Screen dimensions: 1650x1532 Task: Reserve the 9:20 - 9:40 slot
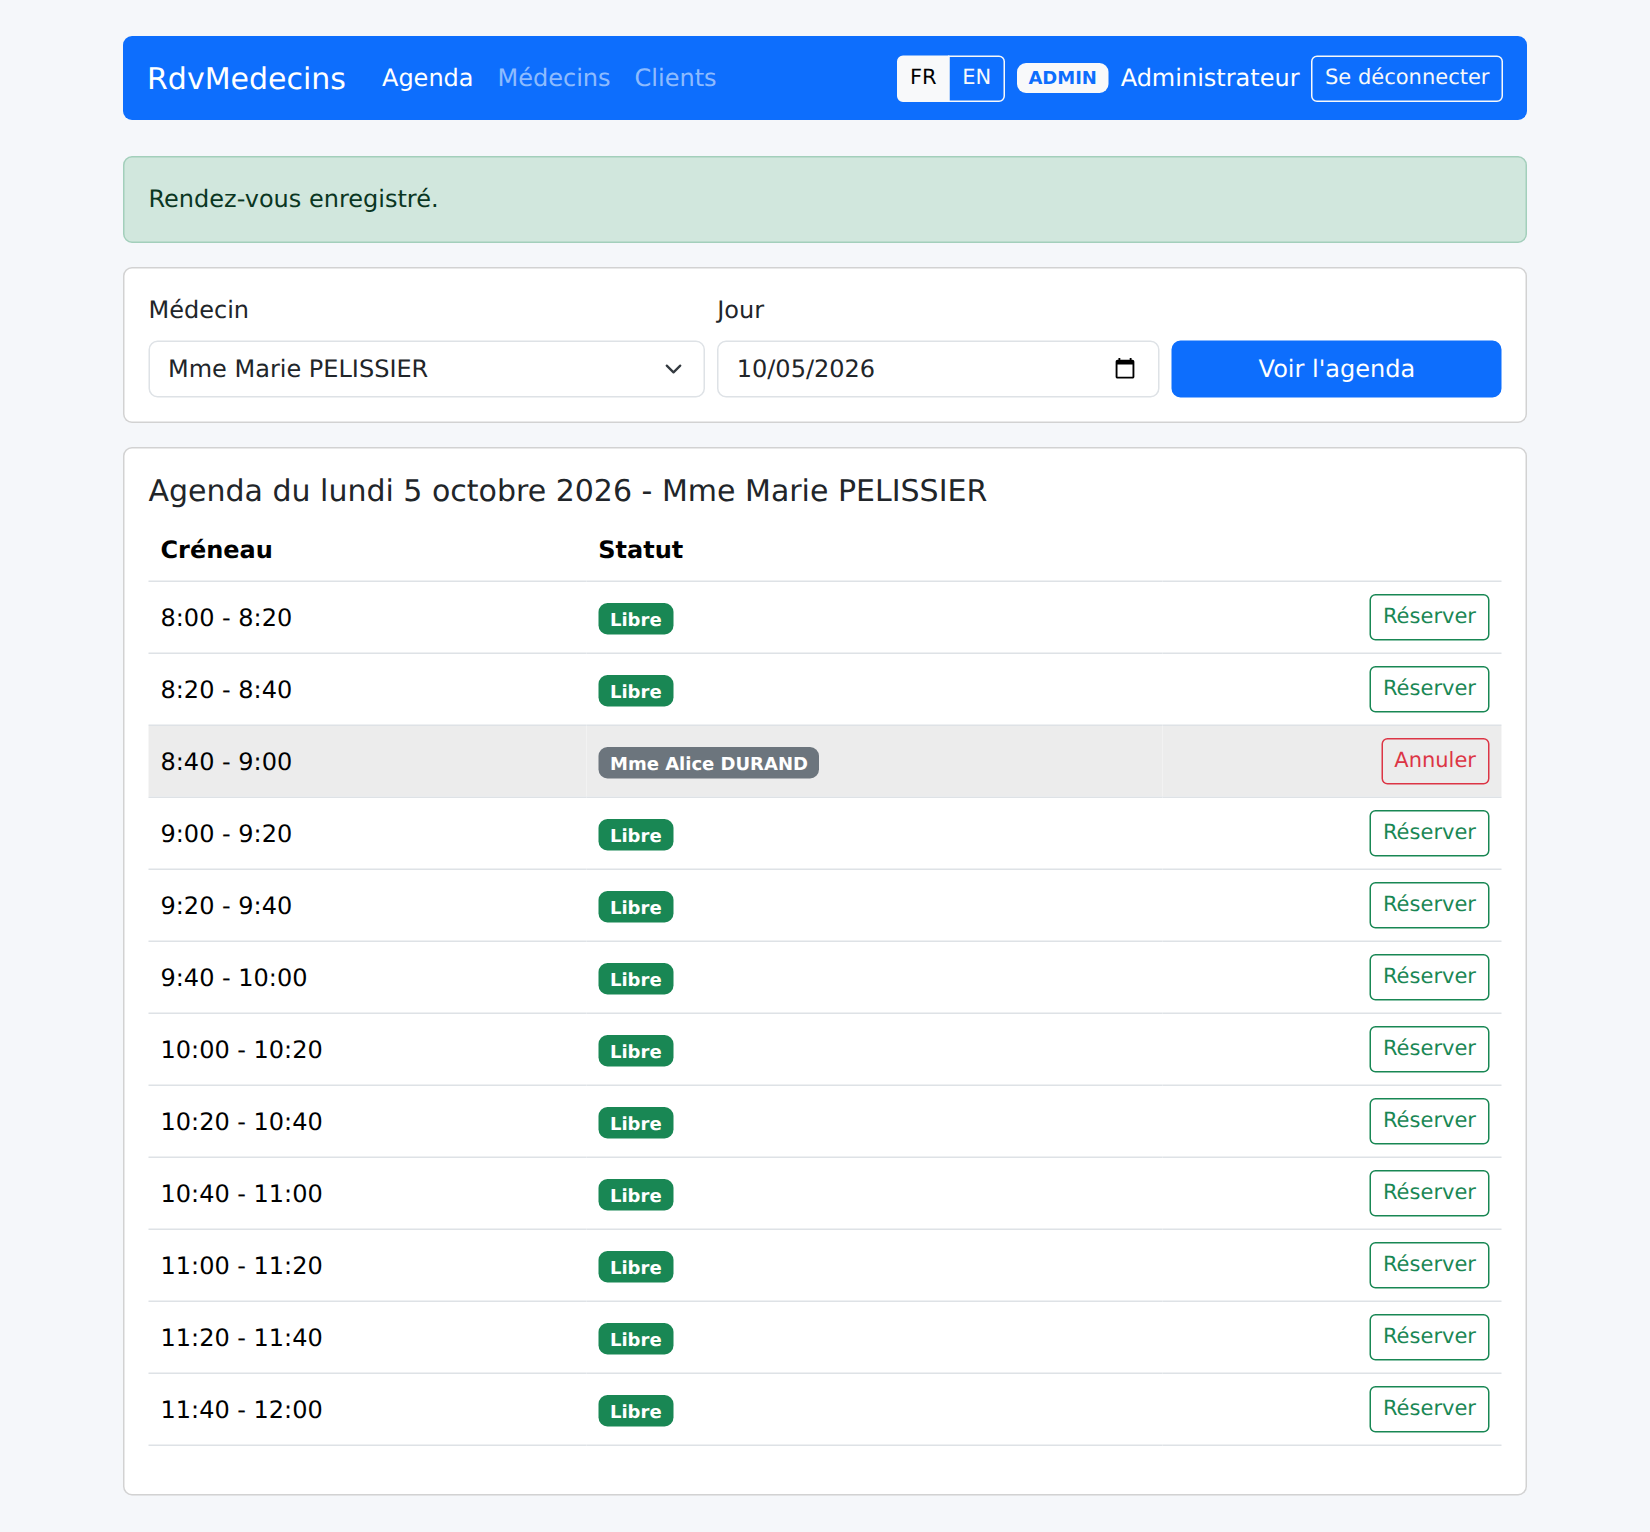(x=1429, y=905)
